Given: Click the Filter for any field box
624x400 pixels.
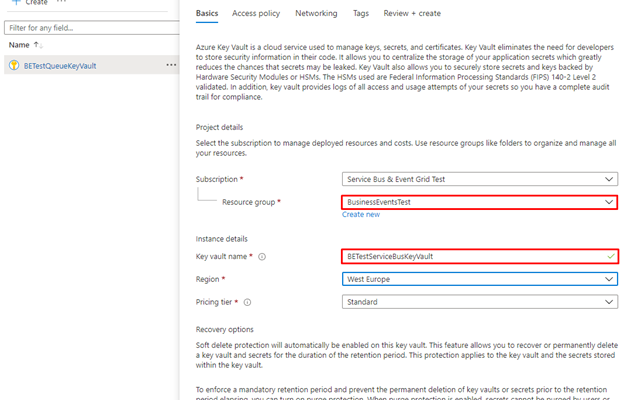Looking at the screenshot, I should click(92, 28).
